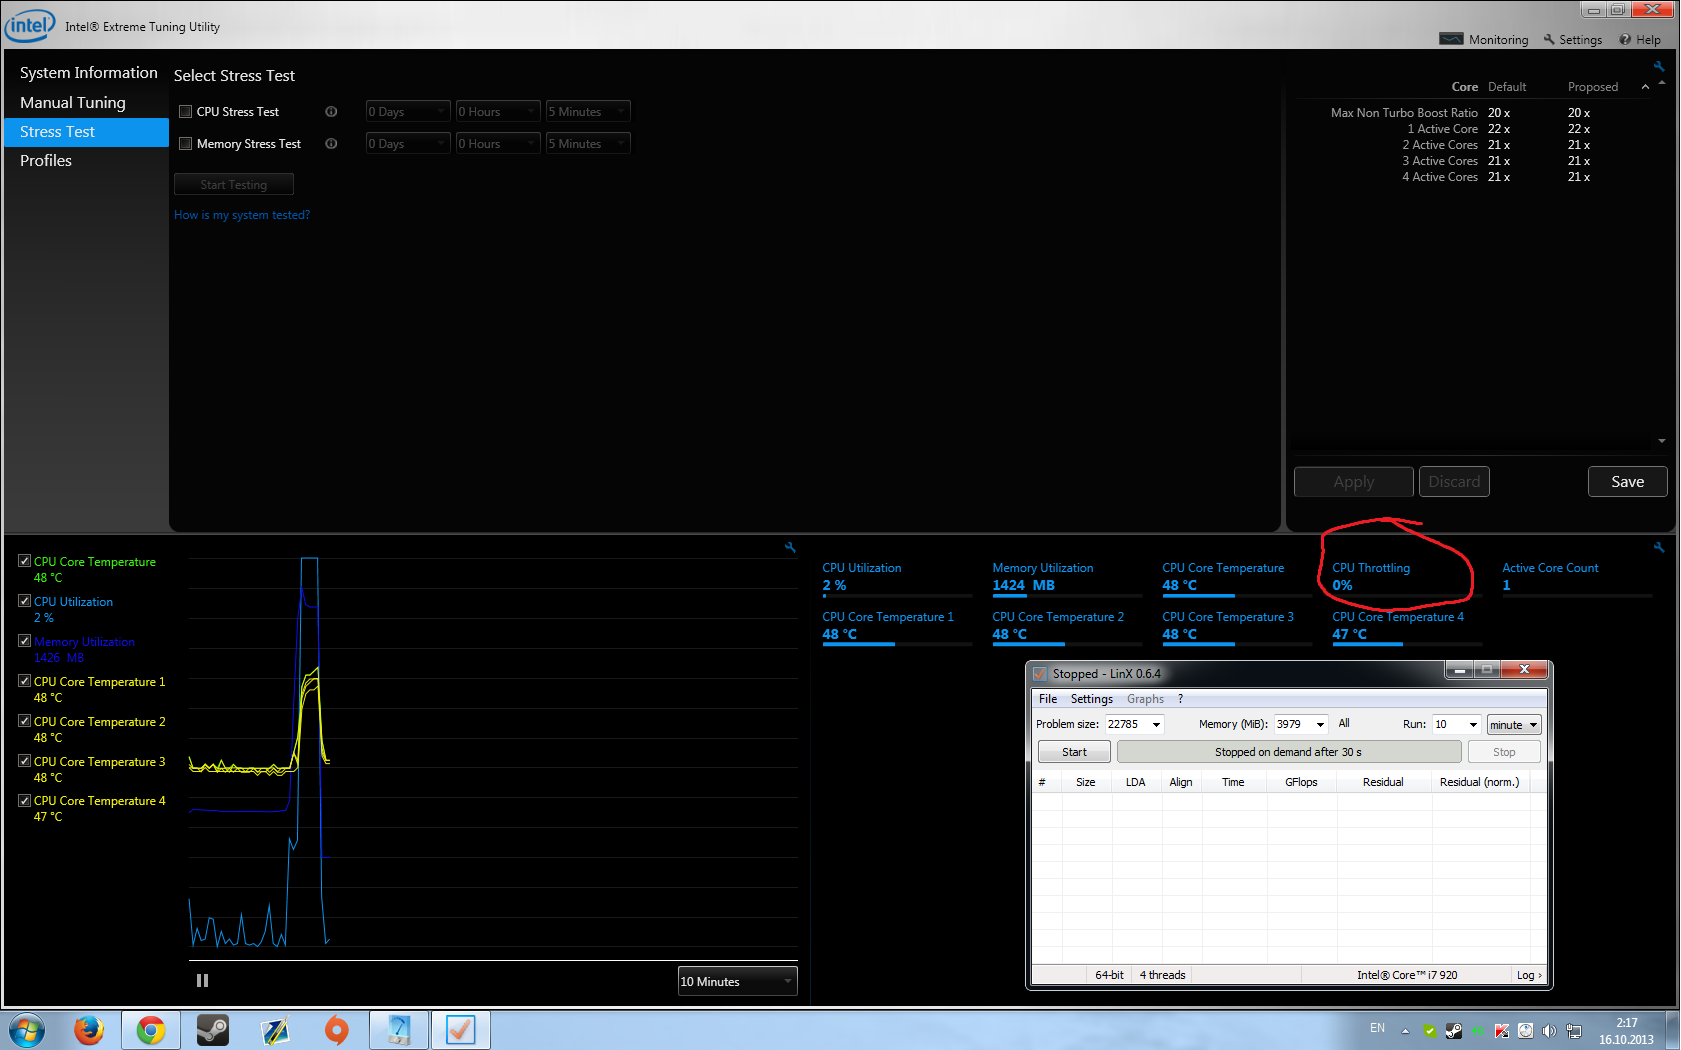Open the Origin app from the taskbar
1681x1050 pixels.
pyautogui.click(x=337, y=1030)
